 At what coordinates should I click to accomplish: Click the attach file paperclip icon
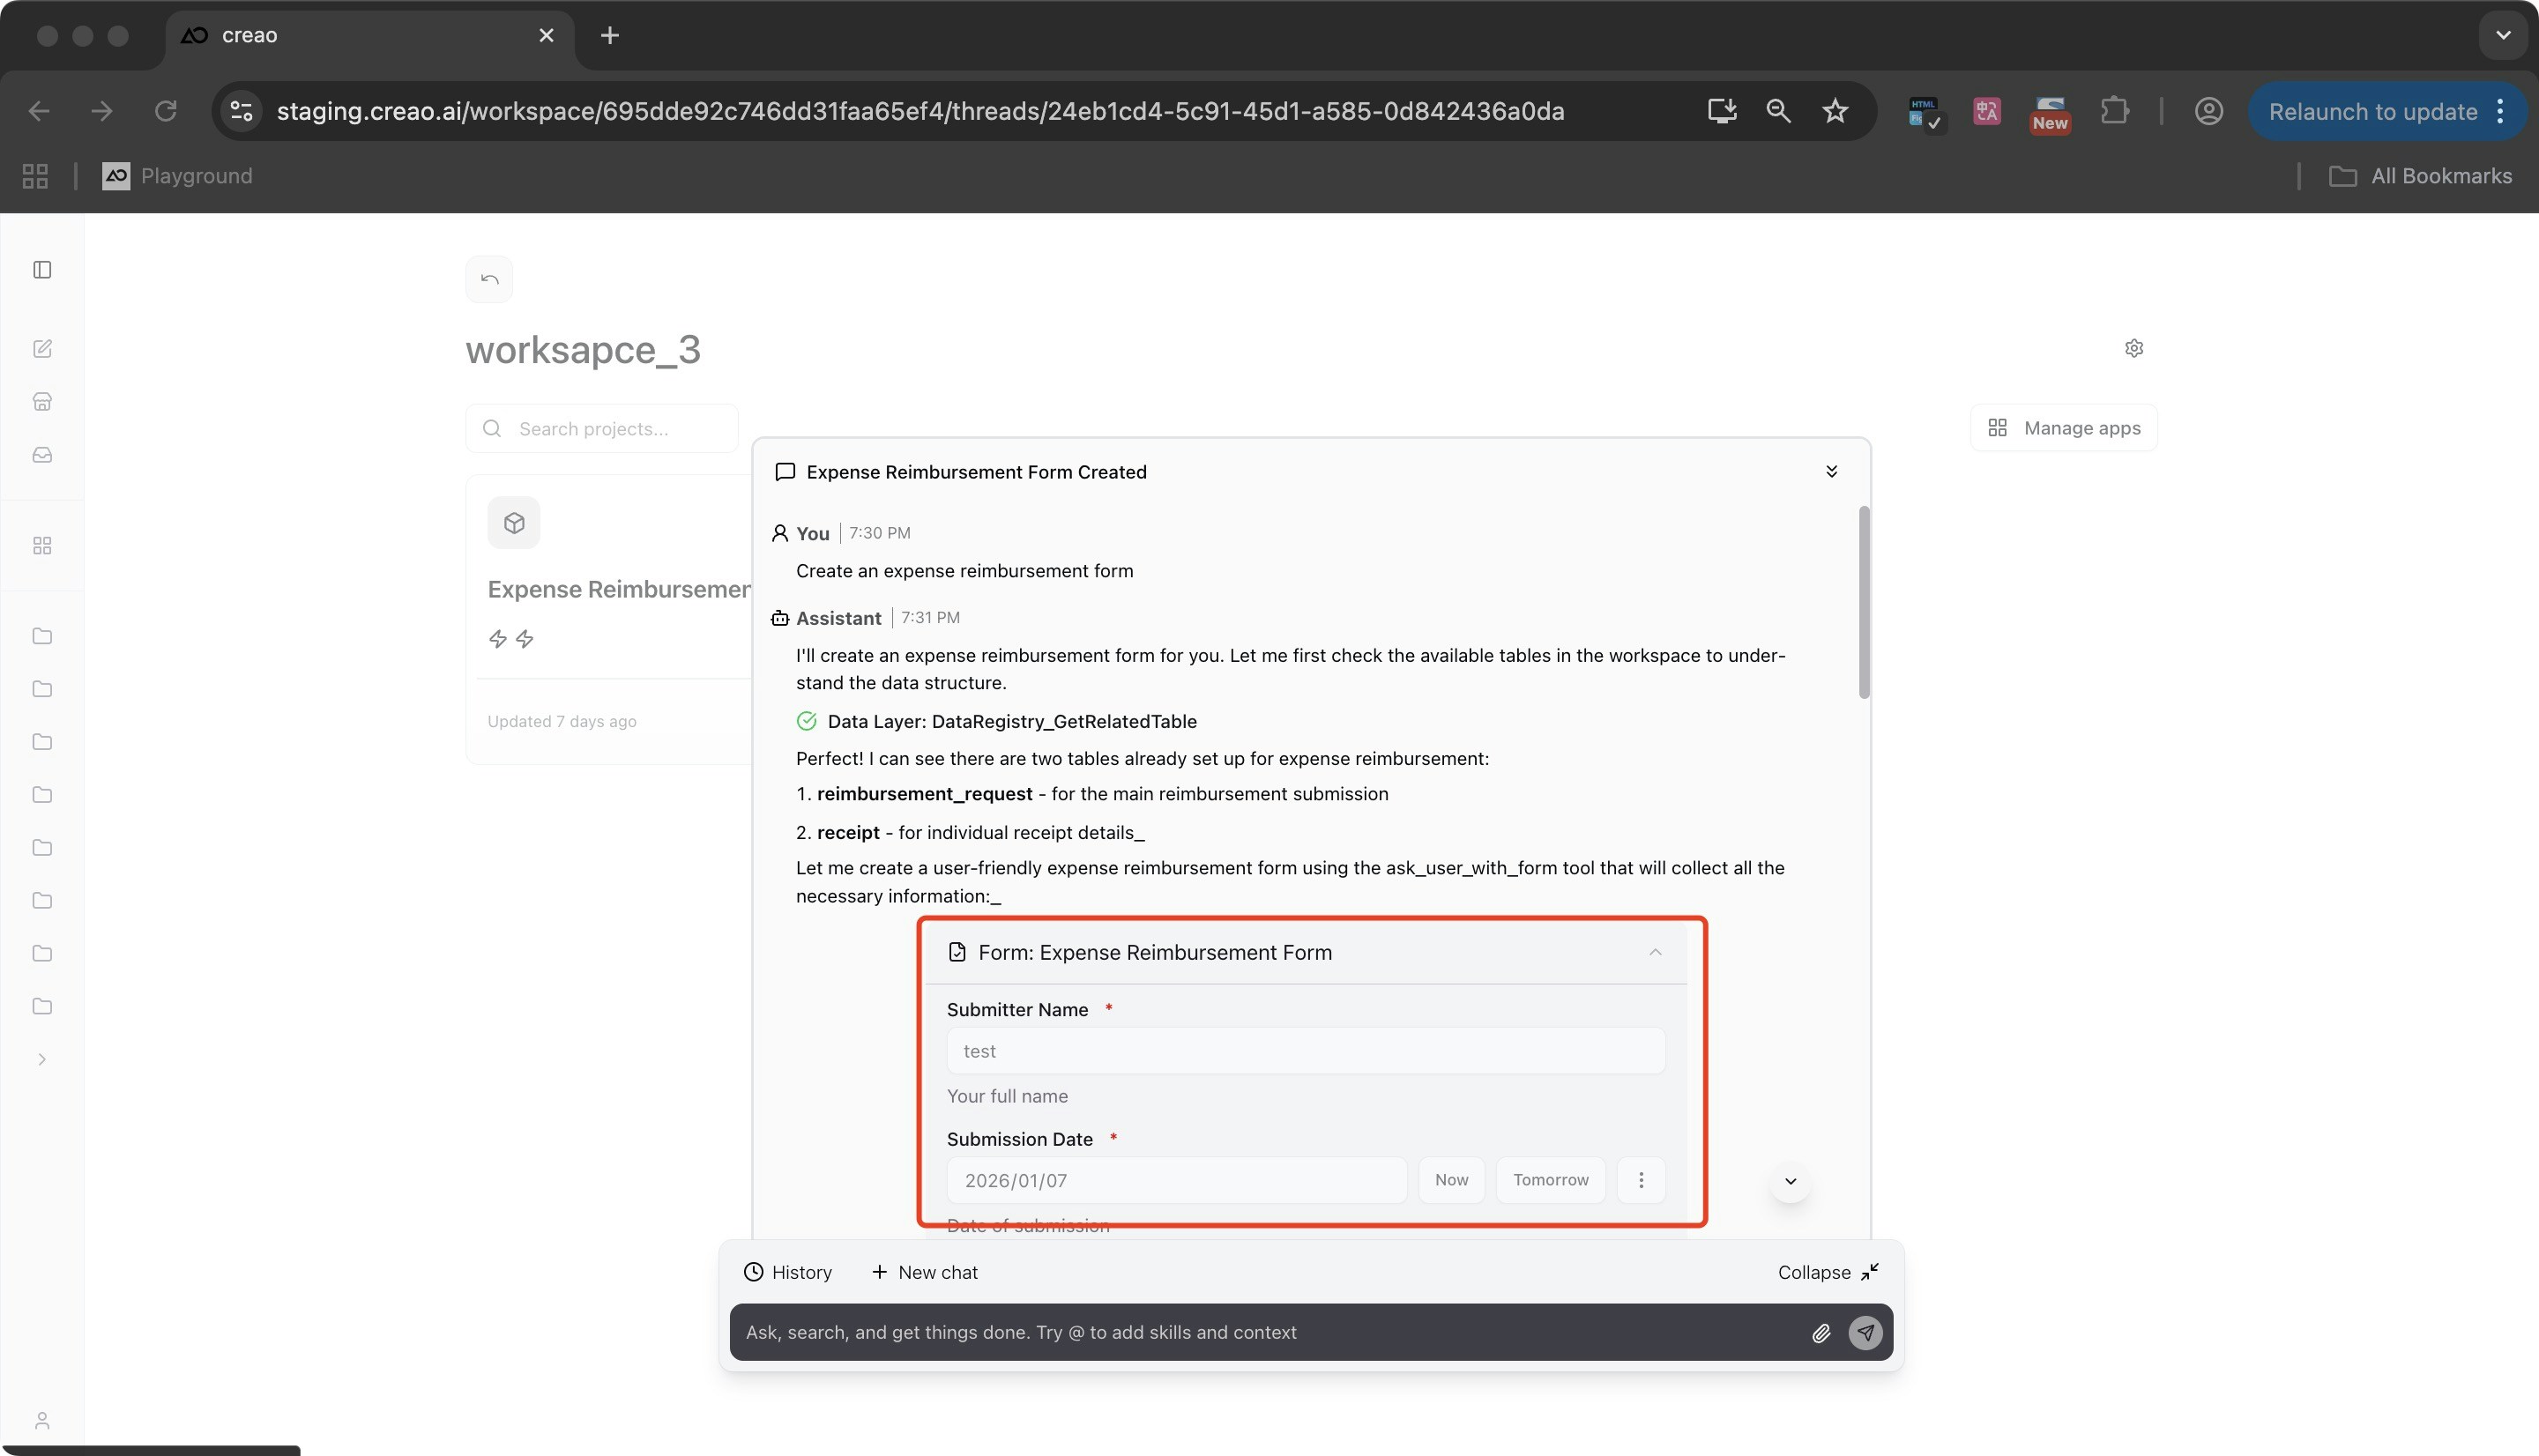click(1821, 1333)
